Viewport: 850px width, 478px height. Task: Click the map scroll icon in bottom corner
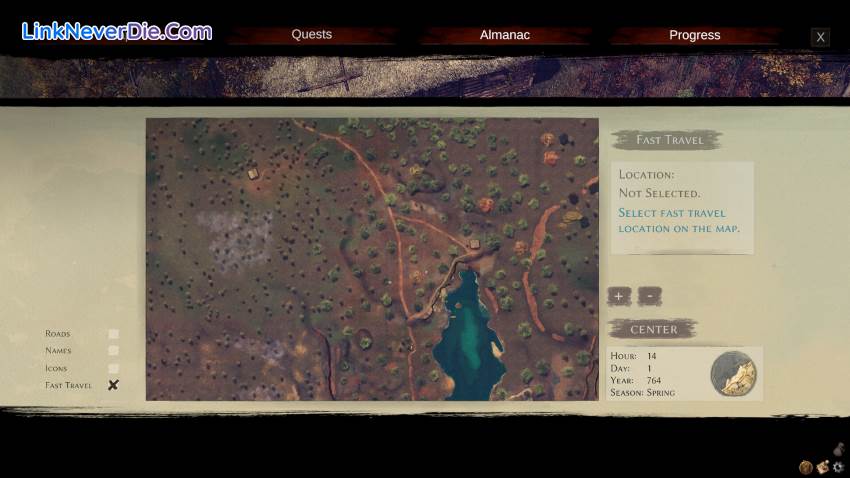822,467
